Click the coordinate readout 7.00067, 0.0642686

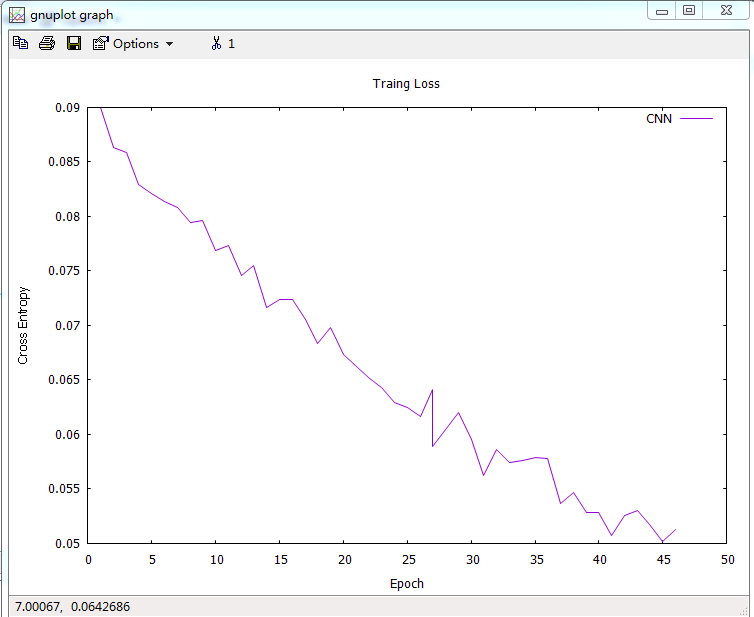(x=73, y=606)
